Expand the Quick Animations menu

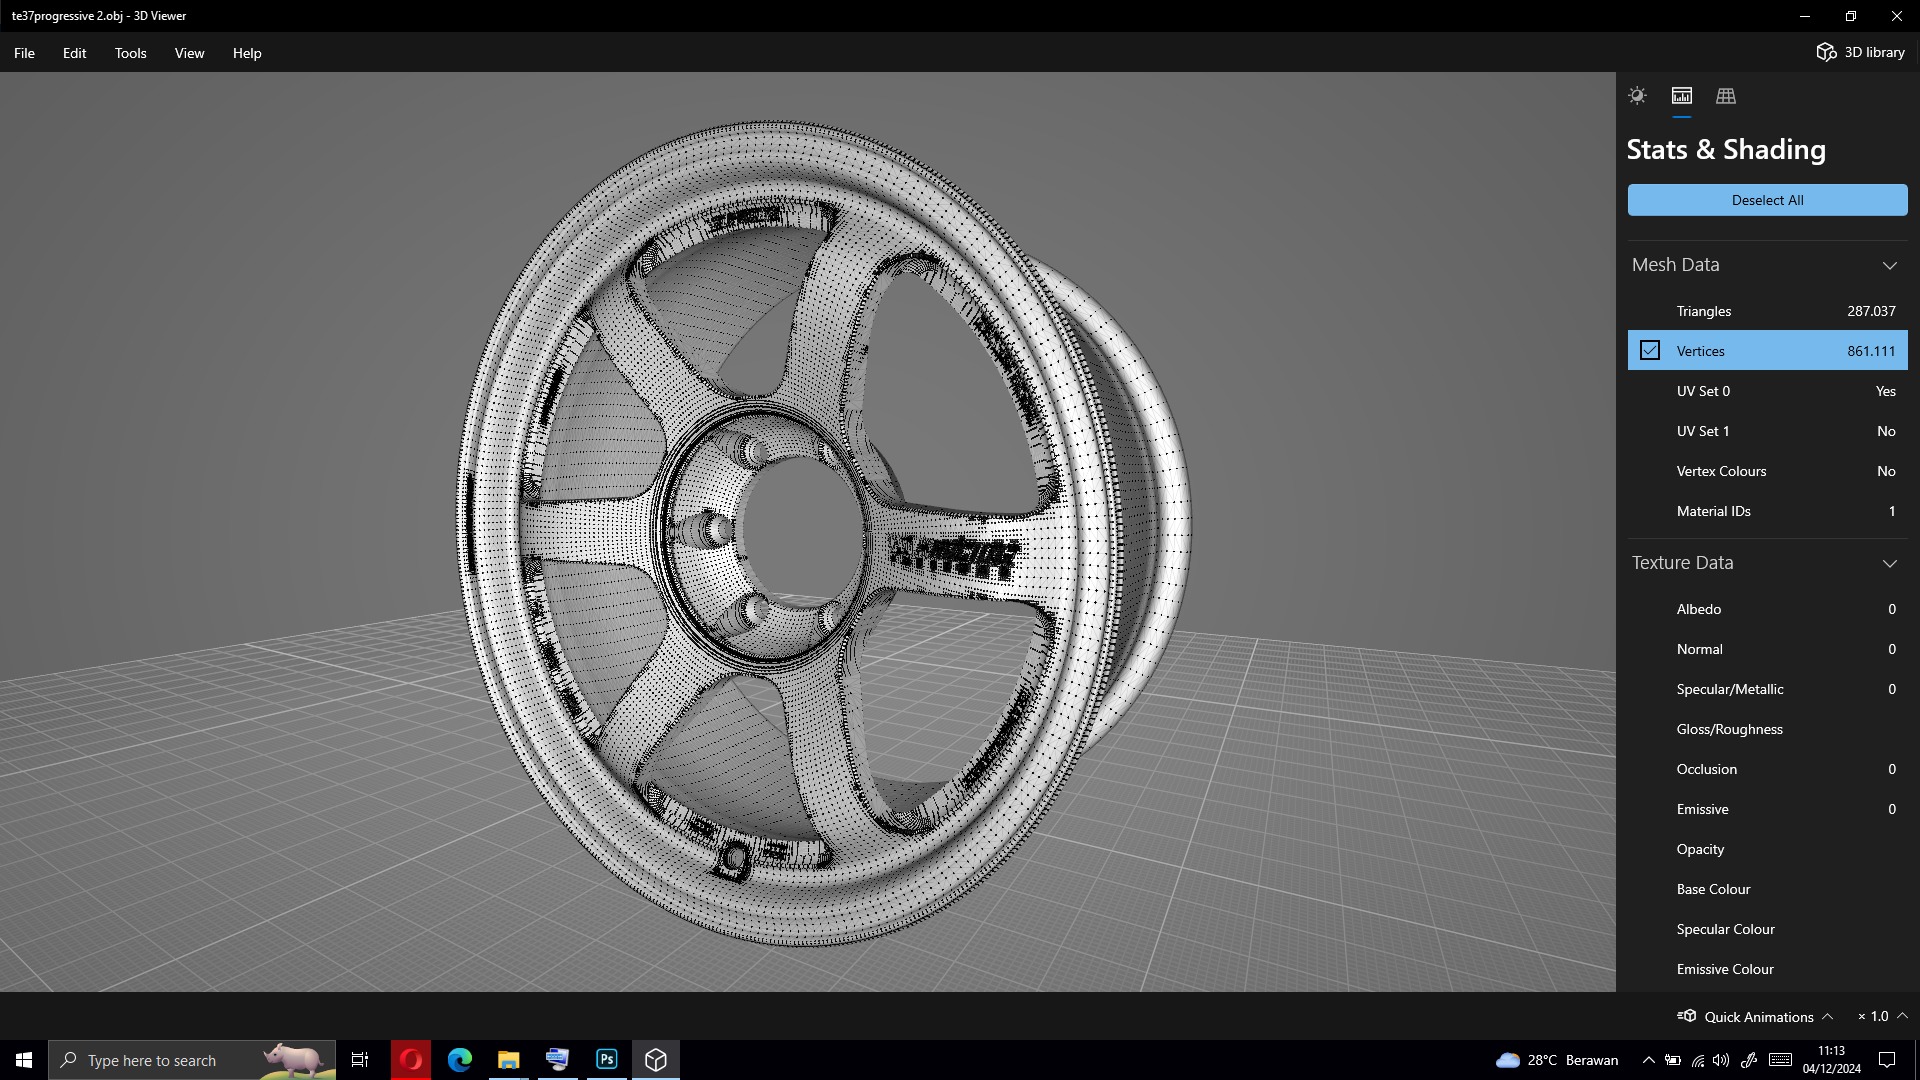tap(1756, 1016)
